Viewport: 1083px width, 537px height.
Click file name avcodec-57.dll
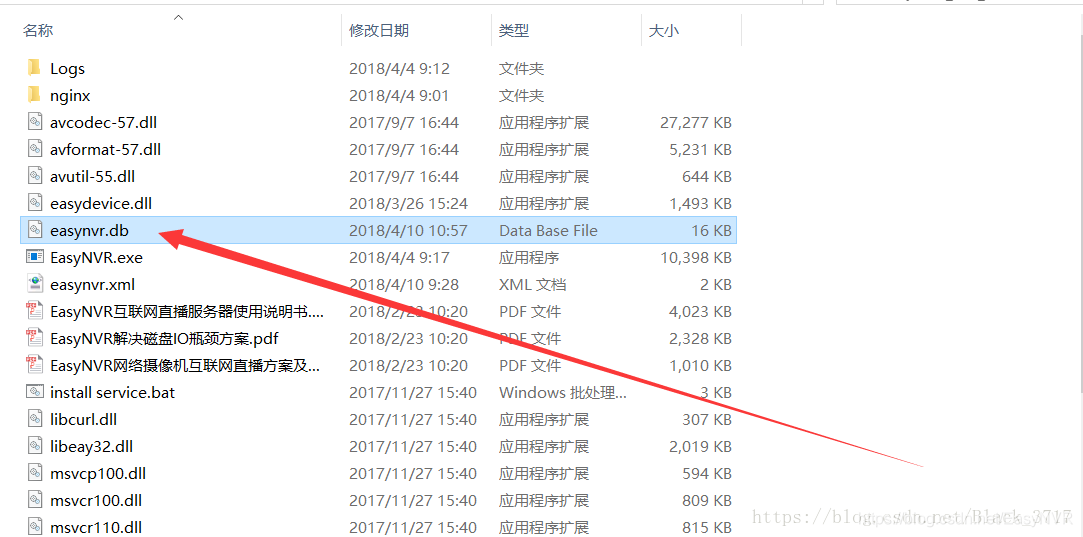104,122
